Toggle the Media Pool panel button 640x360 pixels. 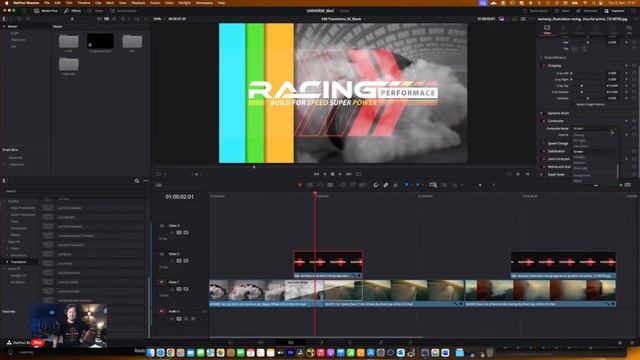tap(46, 11)
